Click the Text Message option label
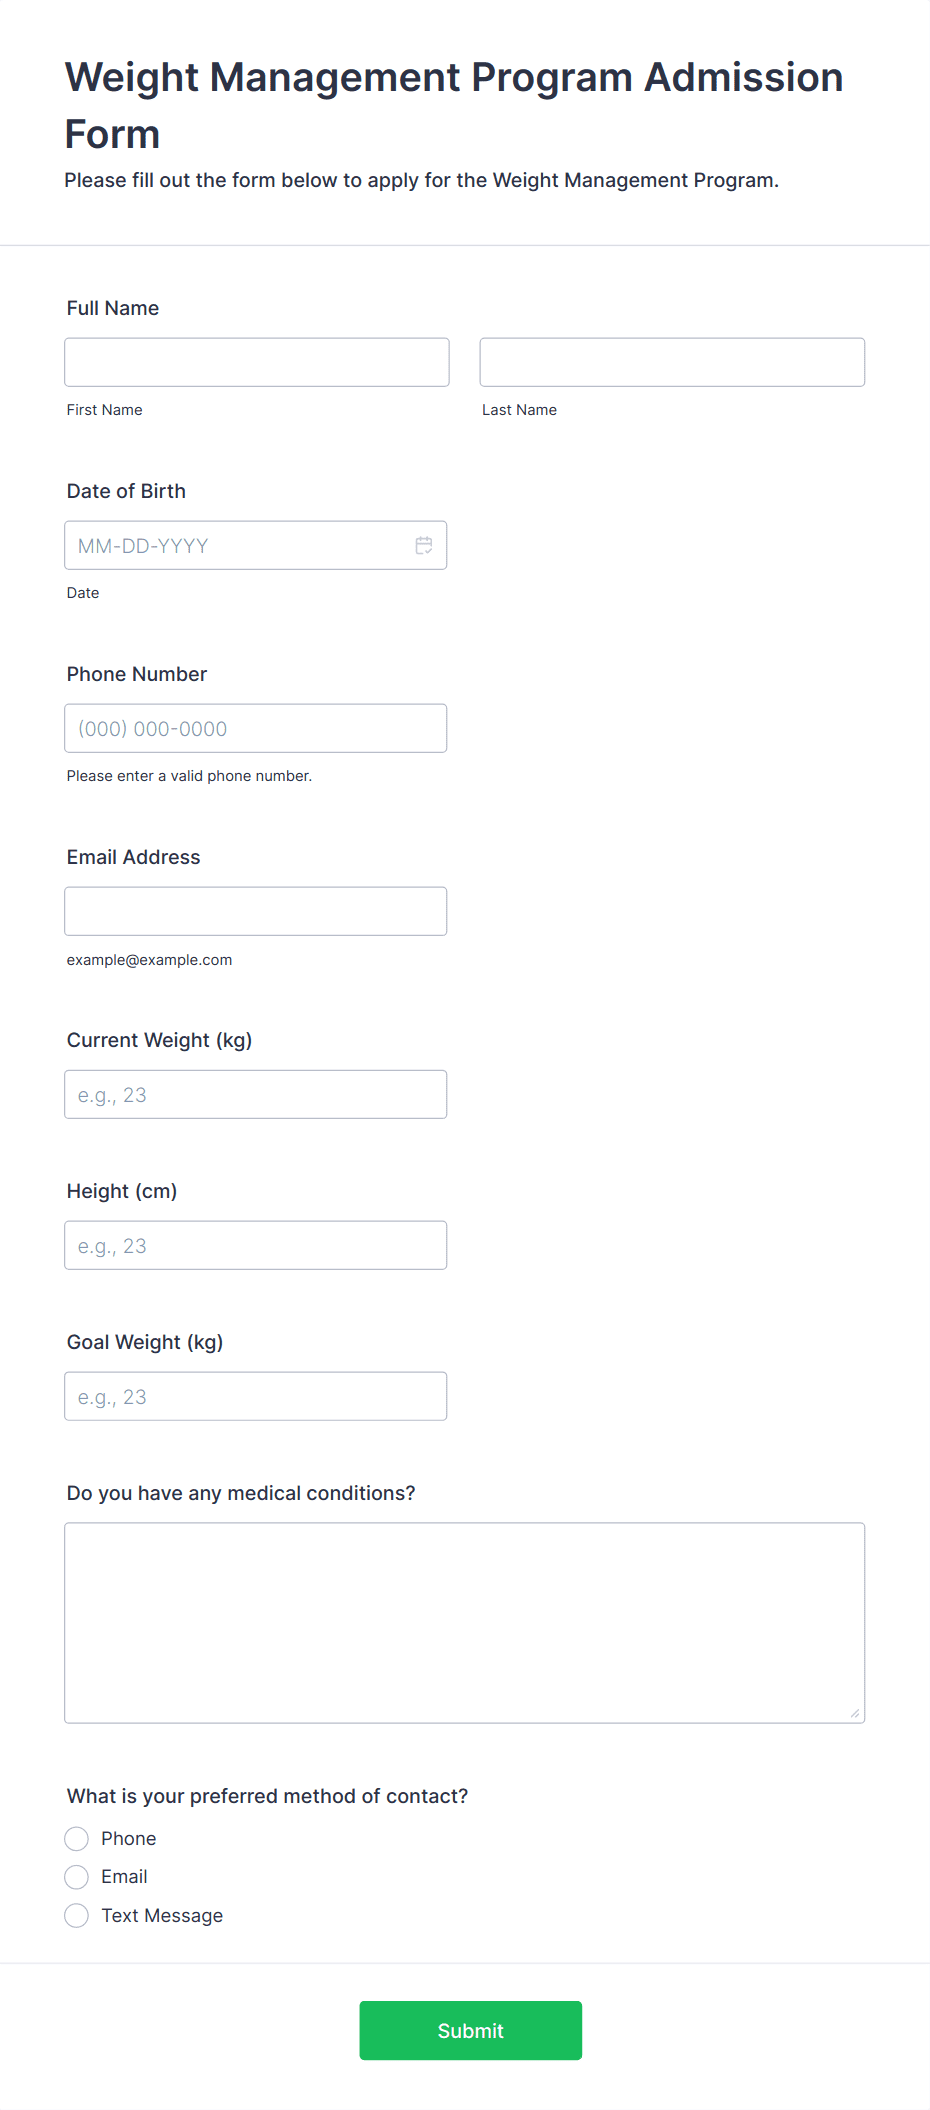Image resolution: width=930 pixels, height=2110 pixels. (162, 1915)
